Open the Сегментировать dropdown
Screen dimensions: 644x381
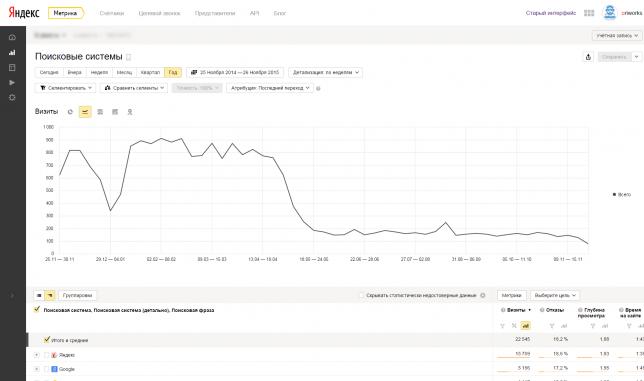(65, 88)
